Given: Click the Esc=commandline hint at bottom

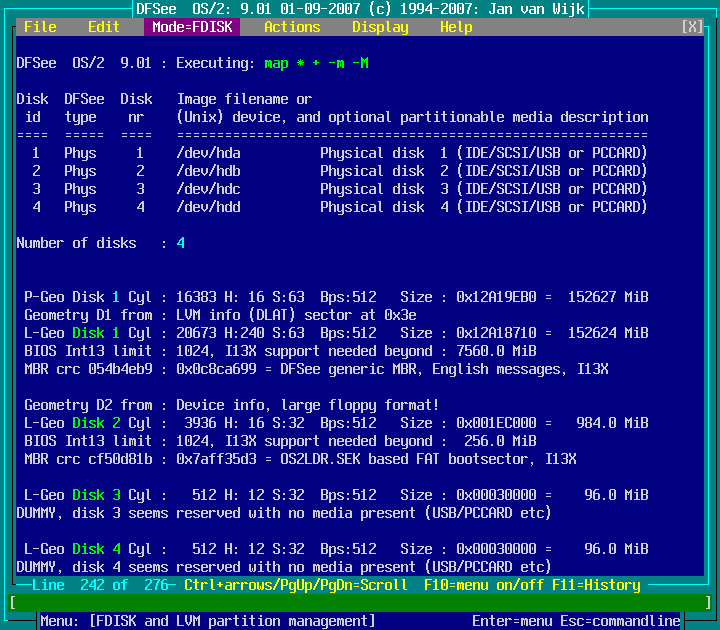Looking at the screenshot, I should point(620,621).
